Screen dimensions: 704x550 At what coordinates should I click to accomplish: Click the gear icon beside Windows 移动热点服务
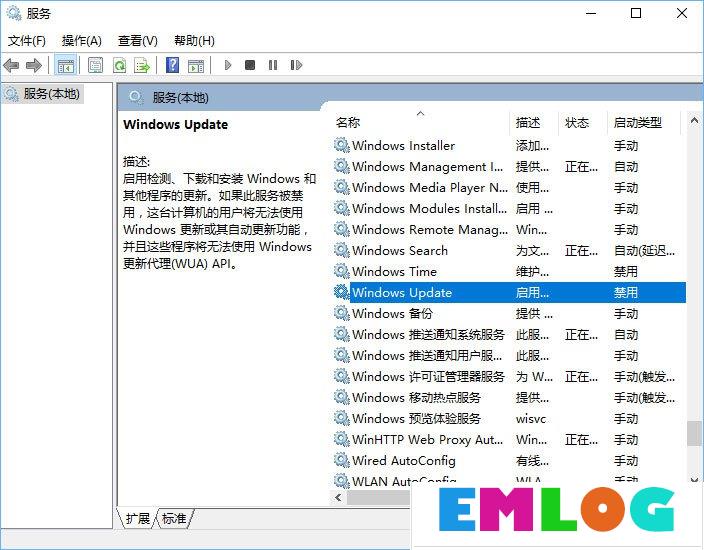[342, 397]
